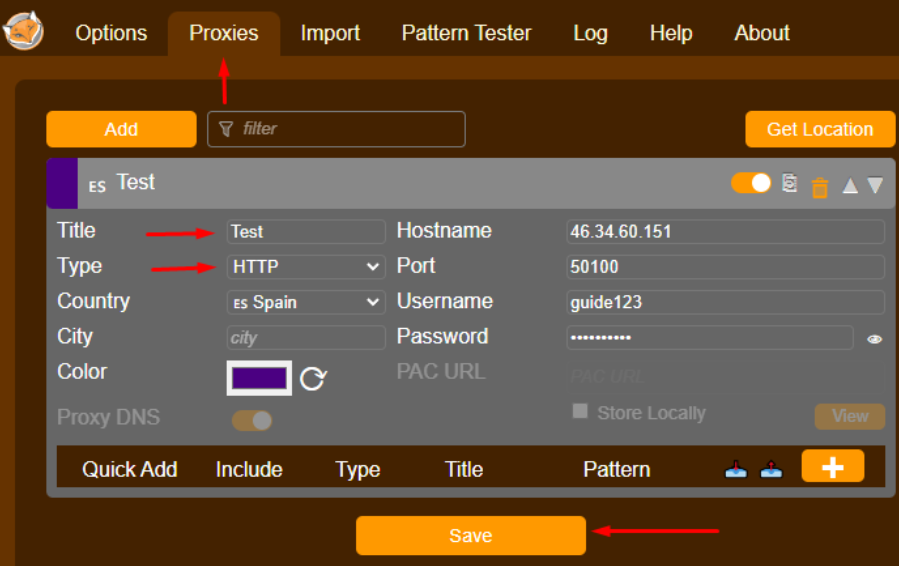The height and width of the screenshot is (566, 899).
Task: Check the Store Locally checkbox
Action: 580,411
